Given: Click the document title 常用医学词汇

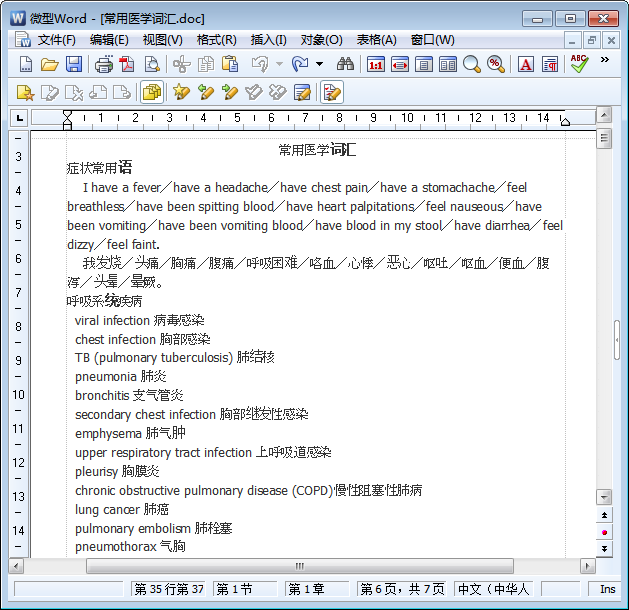Looking at the screenshot, I should click(x=317, y=150).
